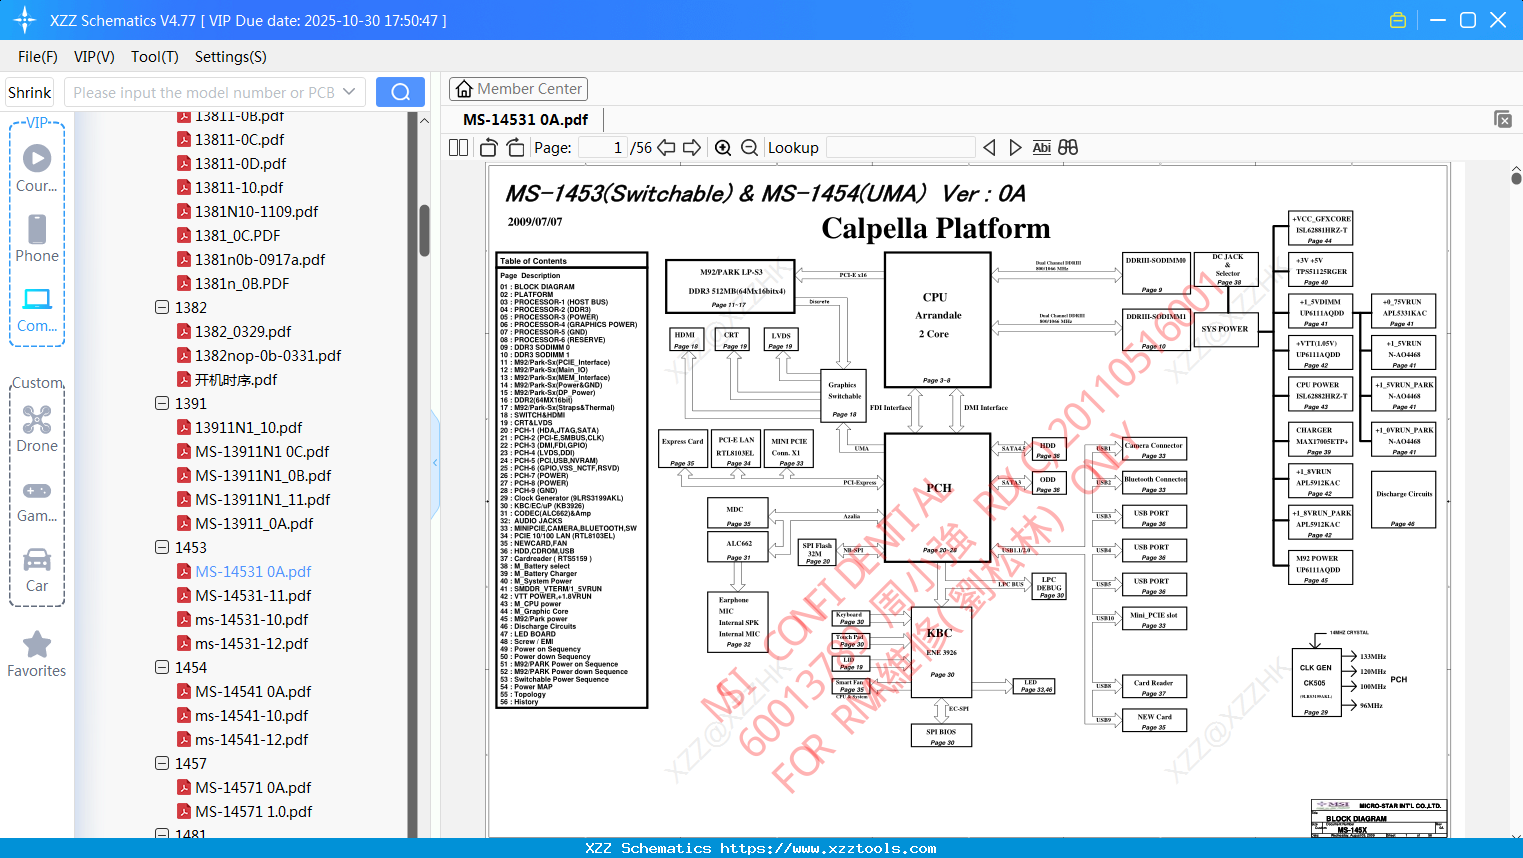This screenshot has height=858, width=1523.
Task: Open the Tool(T) menu
Action: coord(154,57)
